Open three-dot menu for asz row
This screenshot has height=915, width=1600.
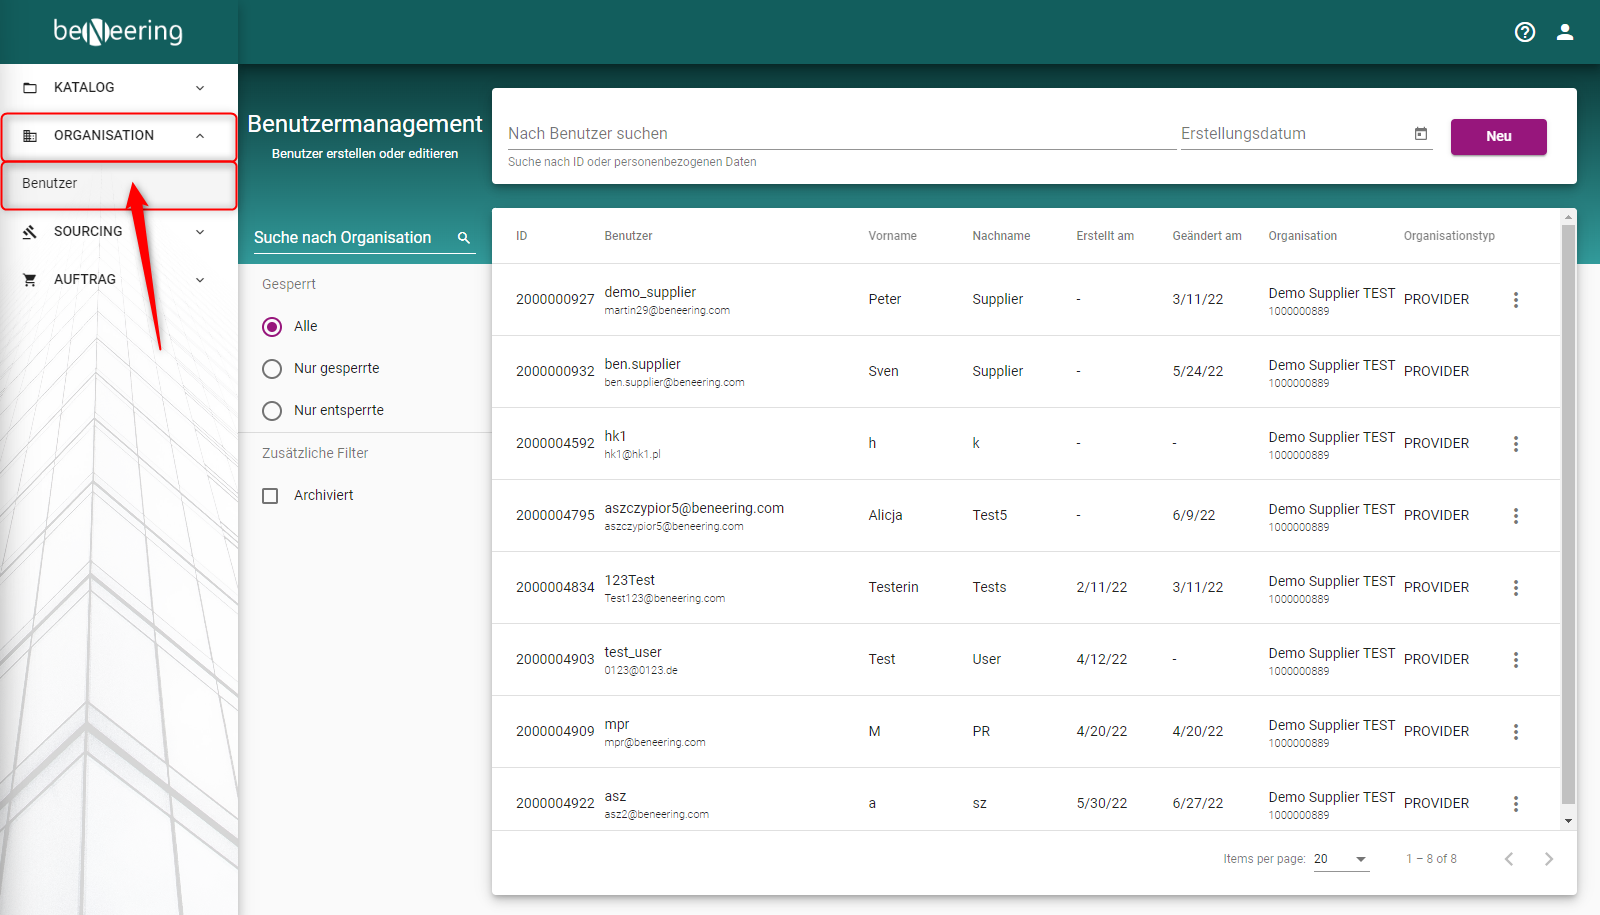pyautogui.click(x=1515, y=804)
